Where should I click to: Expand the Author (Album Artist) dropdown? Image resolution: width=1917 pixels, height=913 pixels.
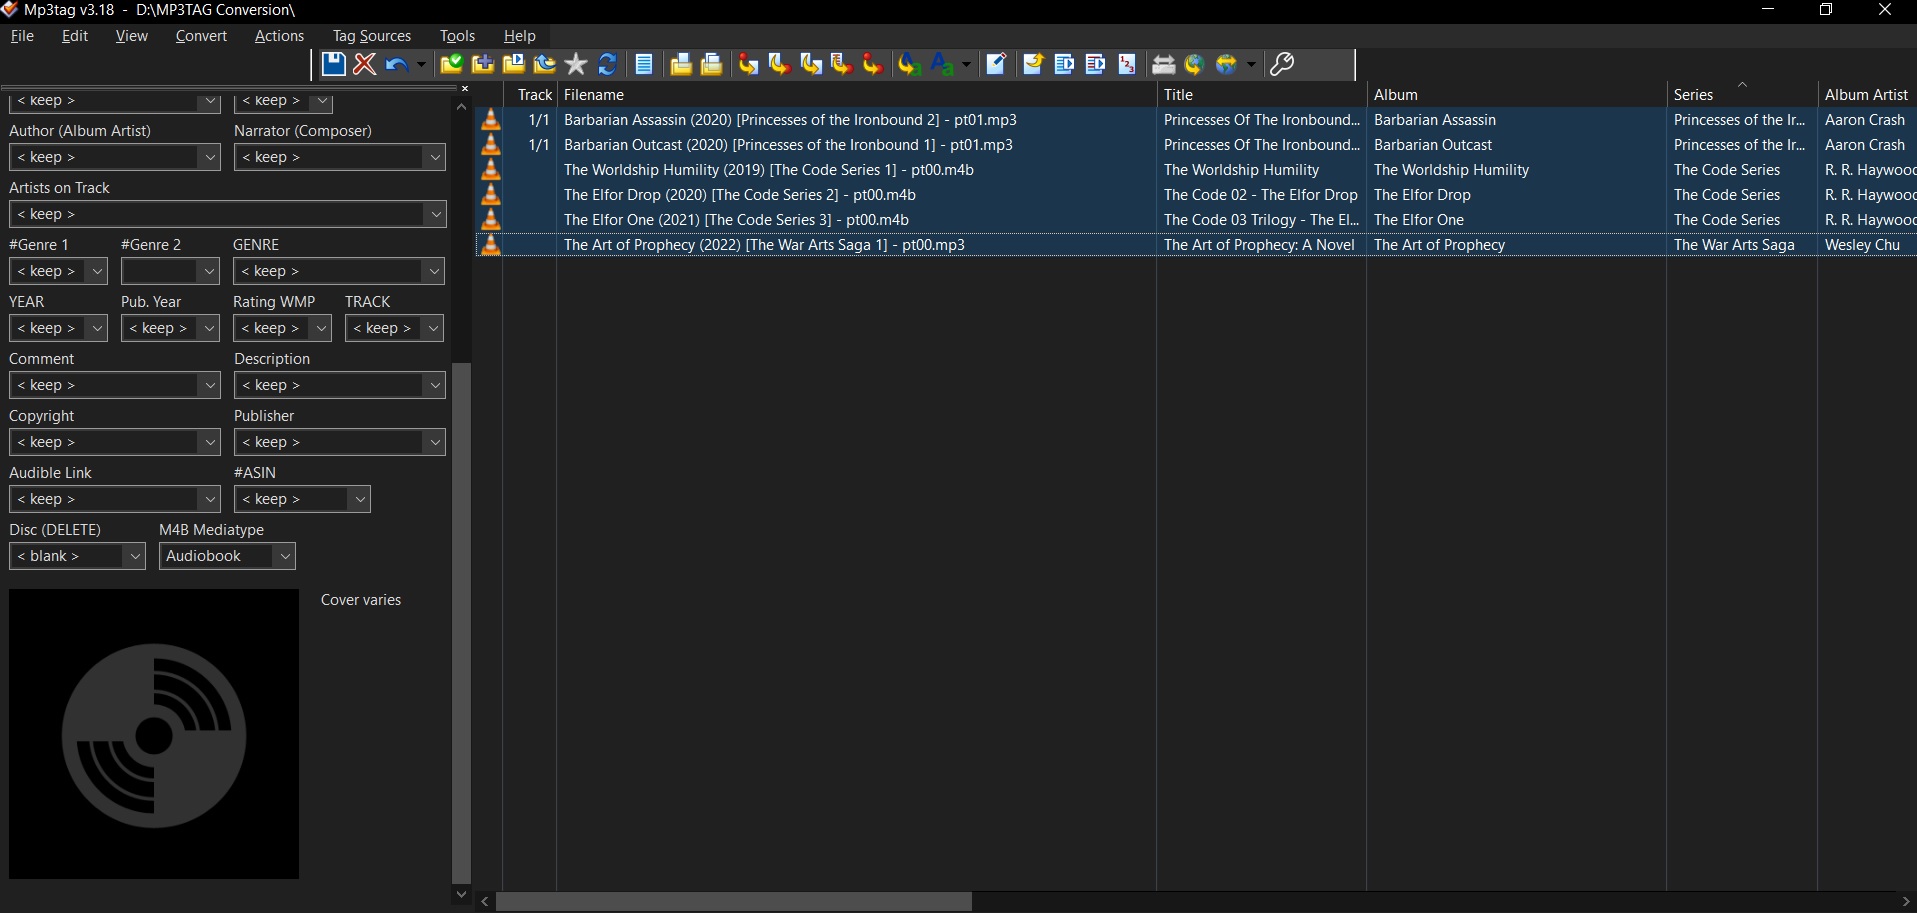coord(209,157)
